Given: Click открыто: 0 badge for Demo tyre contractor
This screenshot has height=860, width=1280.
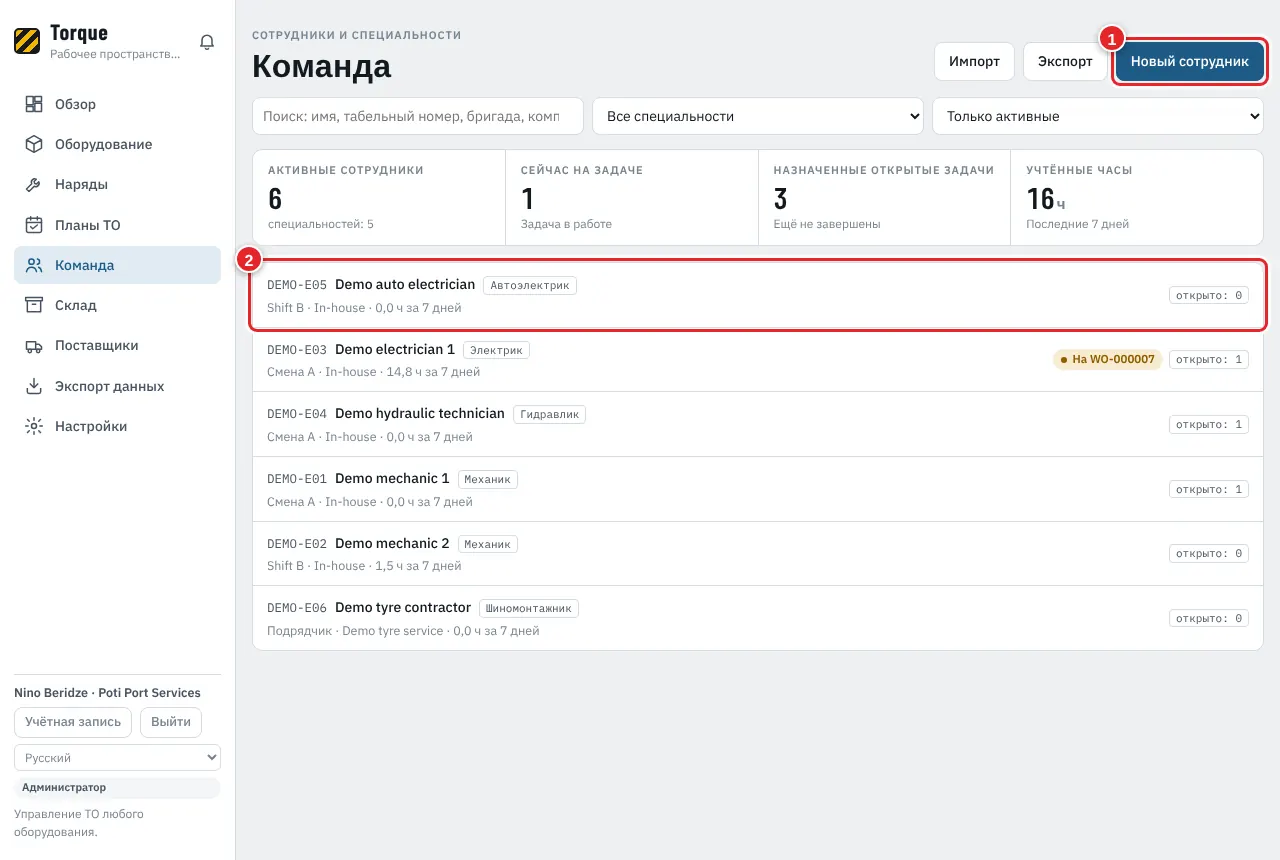Looking at the screenshot, I should (x=1209, y=618).
